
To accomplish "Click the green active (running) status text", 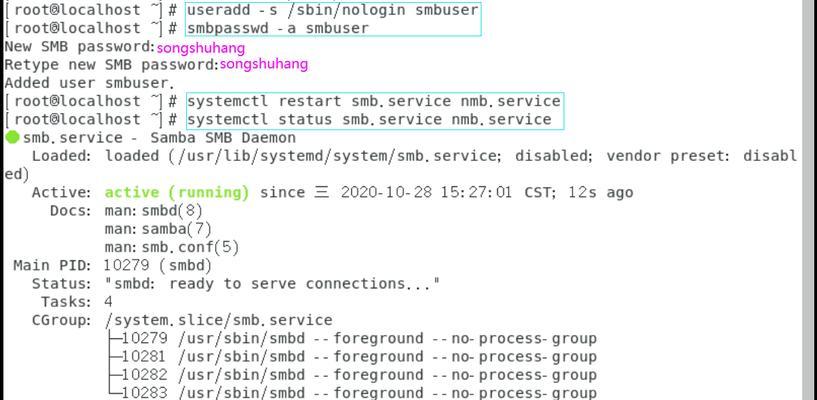I will coord(177,193).
